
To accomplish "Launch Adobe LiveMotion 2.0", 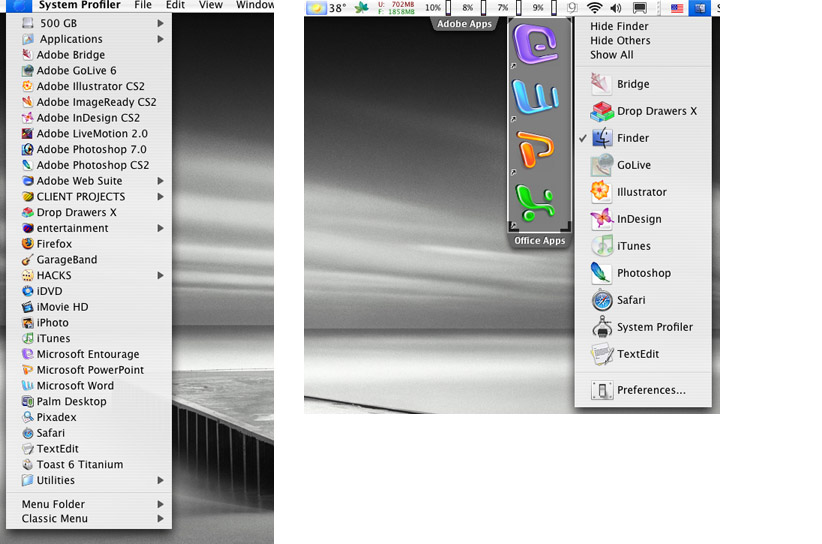I will (89, 133).
